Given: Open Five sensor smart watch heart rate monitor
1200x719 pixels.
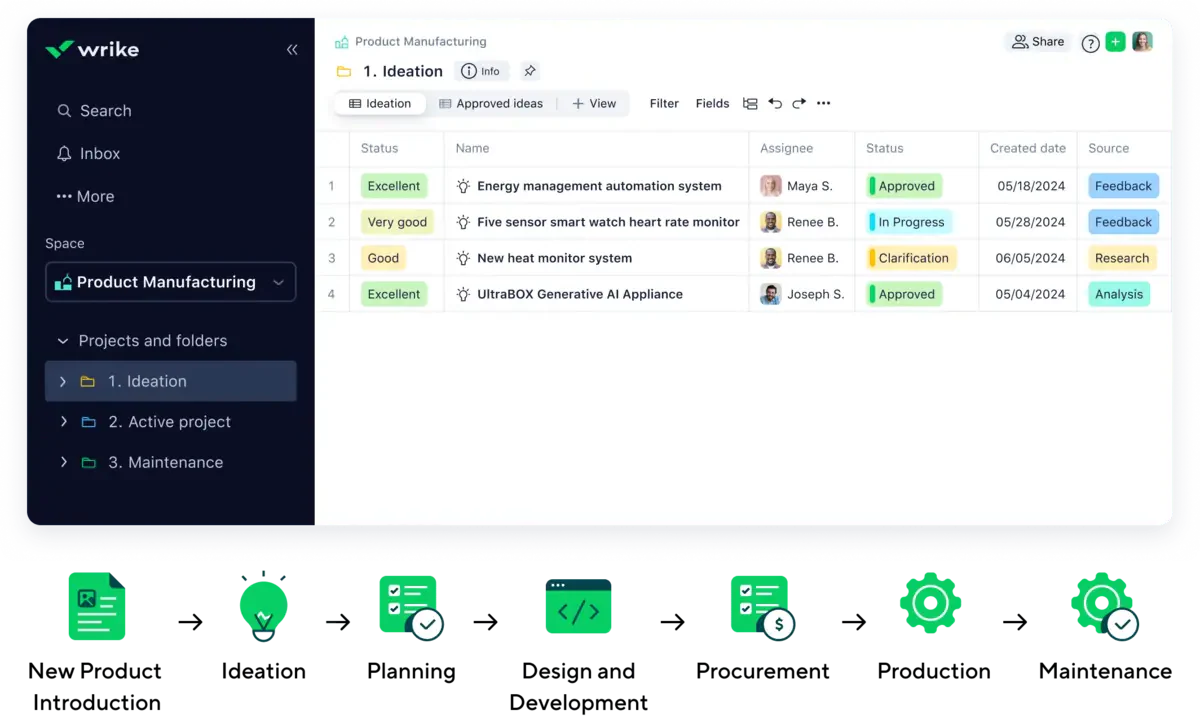Looking at the screenshot, I should 608,222.
